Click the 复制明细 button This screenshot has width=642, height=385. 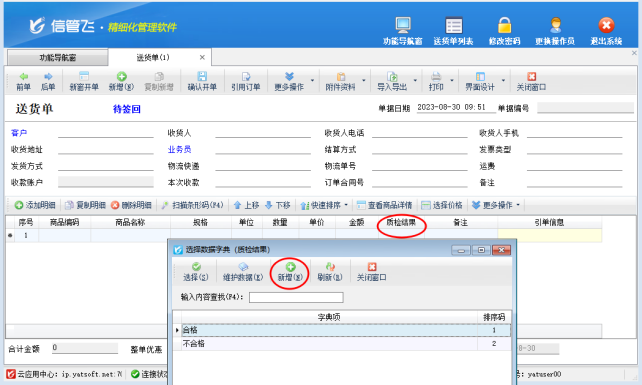pos(86,205)
